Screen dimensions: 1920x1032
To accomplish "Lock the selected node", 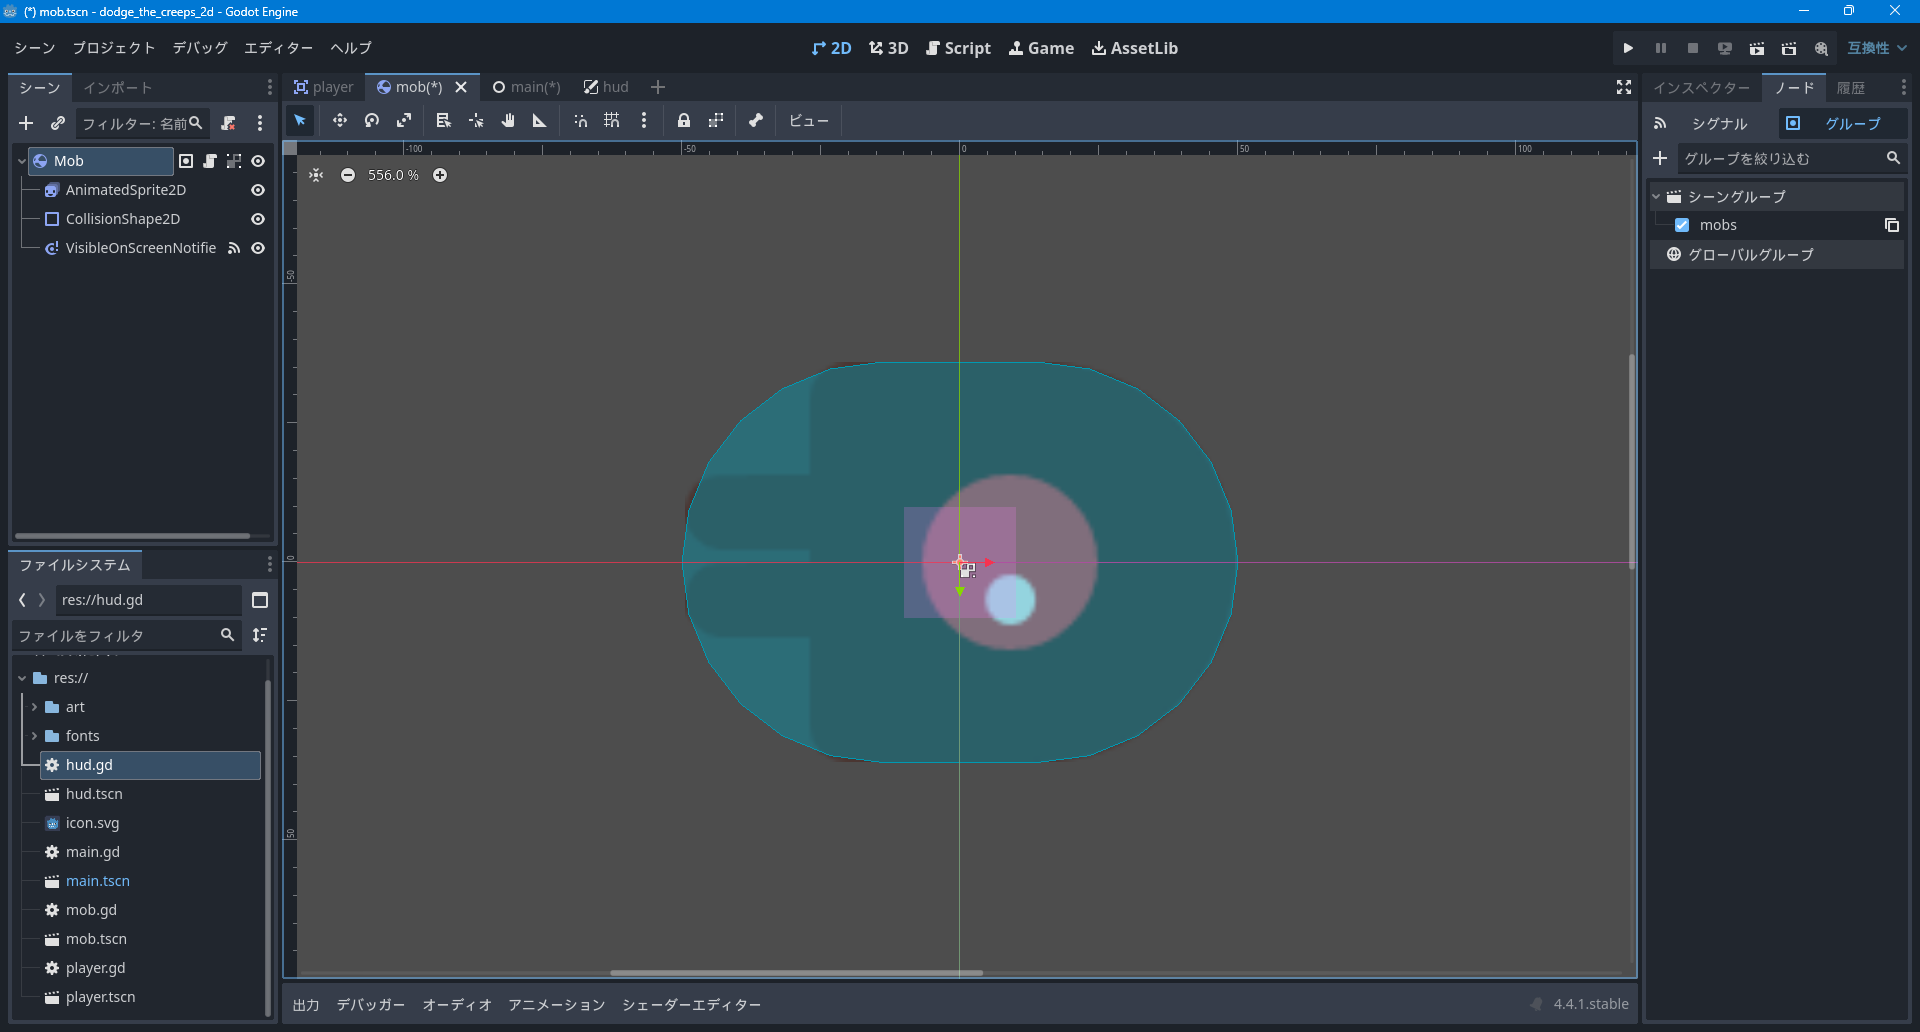I will [684, 121].
